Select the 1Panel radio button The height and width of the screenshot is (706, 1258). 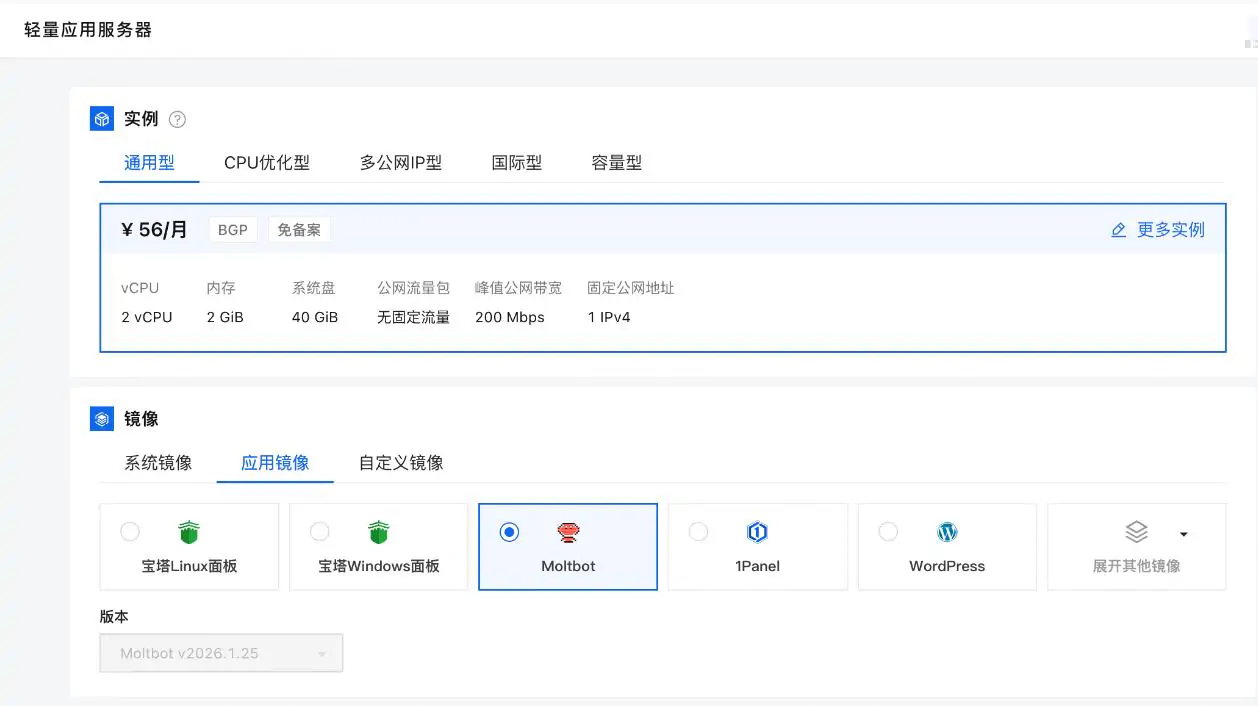pos(699,532)
